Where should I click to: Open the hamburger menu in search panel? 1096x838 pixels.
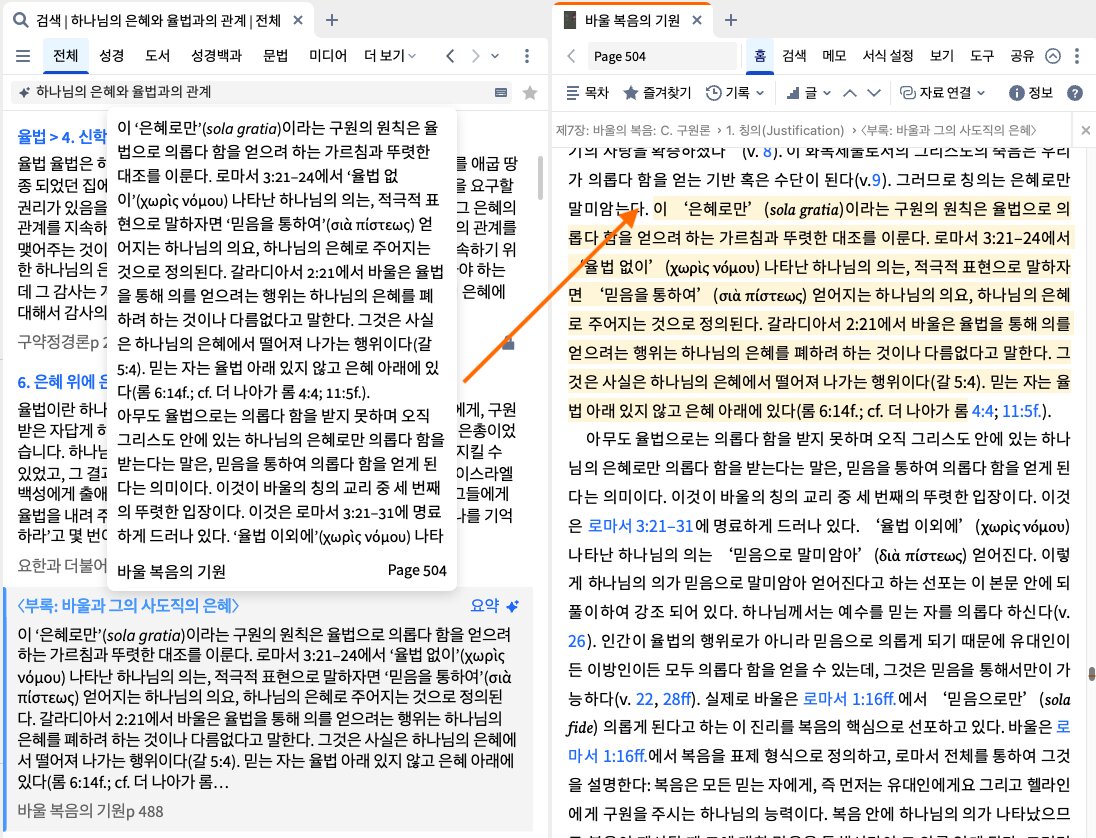23,56
